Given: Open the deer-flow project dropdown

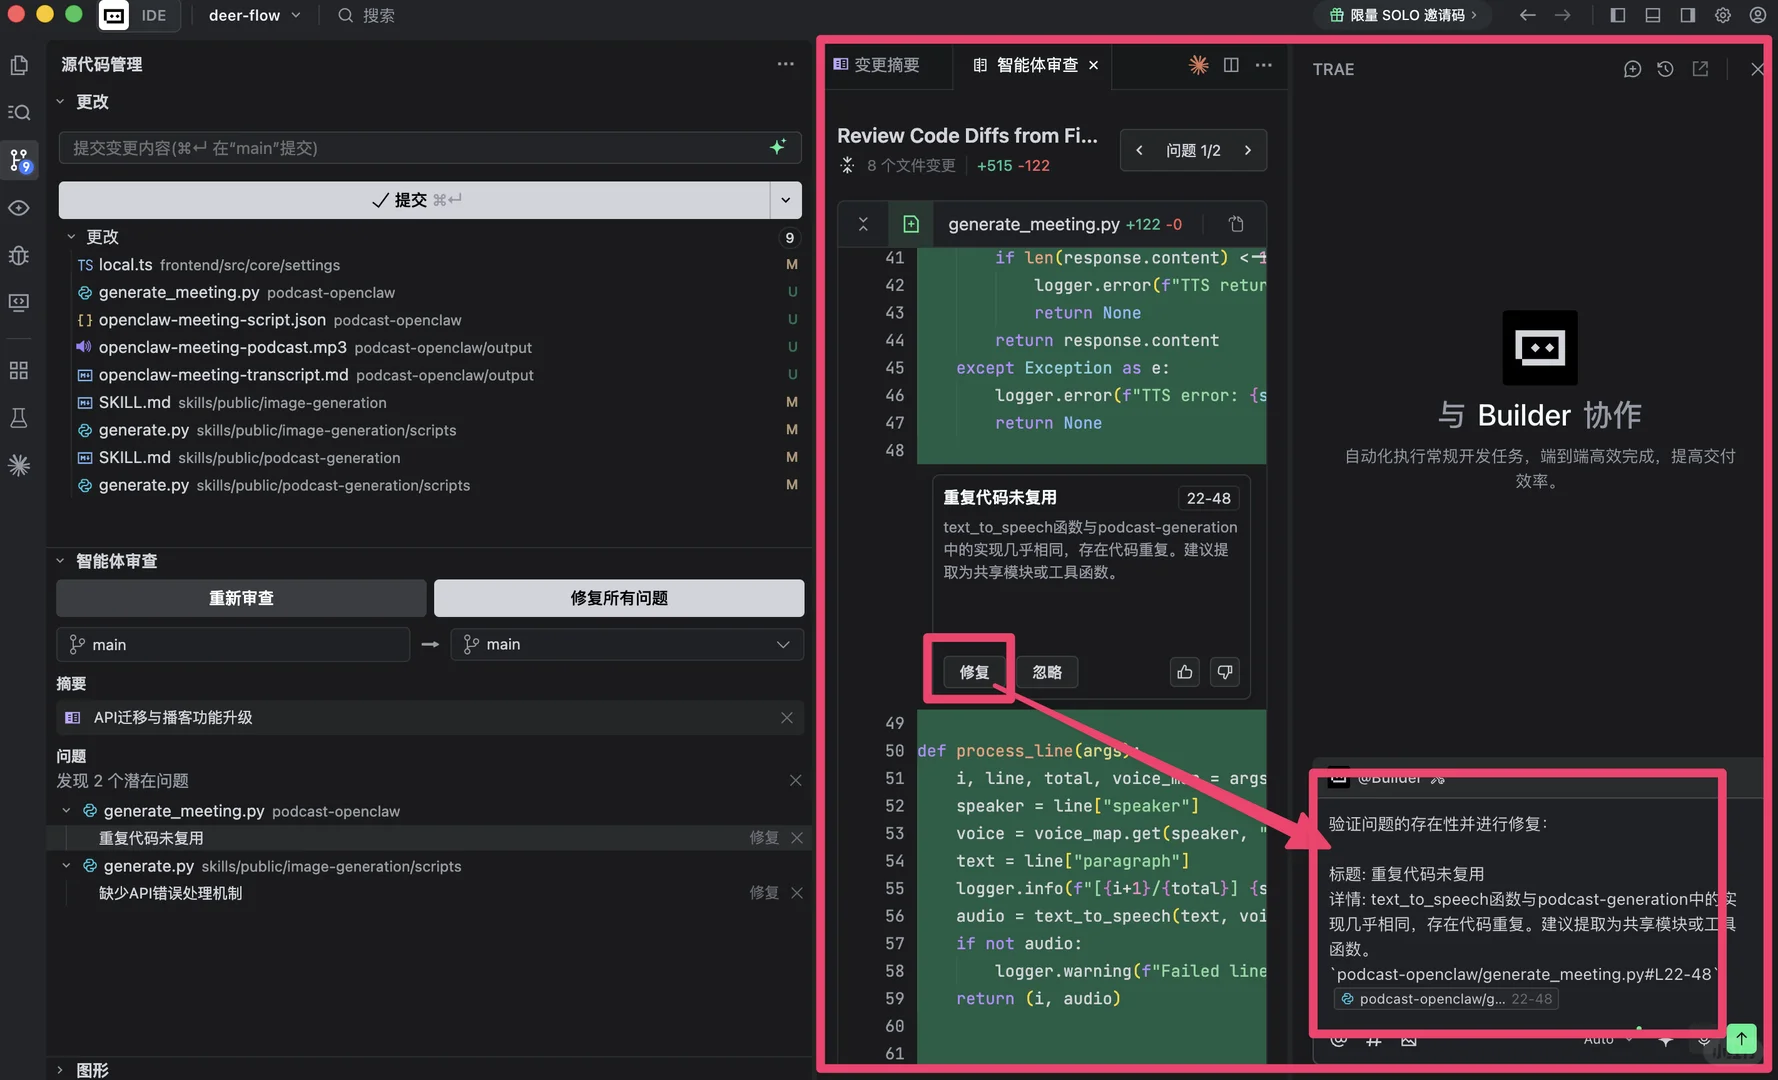Looking at the screenshot, I should pyautogui.click(x=254, y=15).
